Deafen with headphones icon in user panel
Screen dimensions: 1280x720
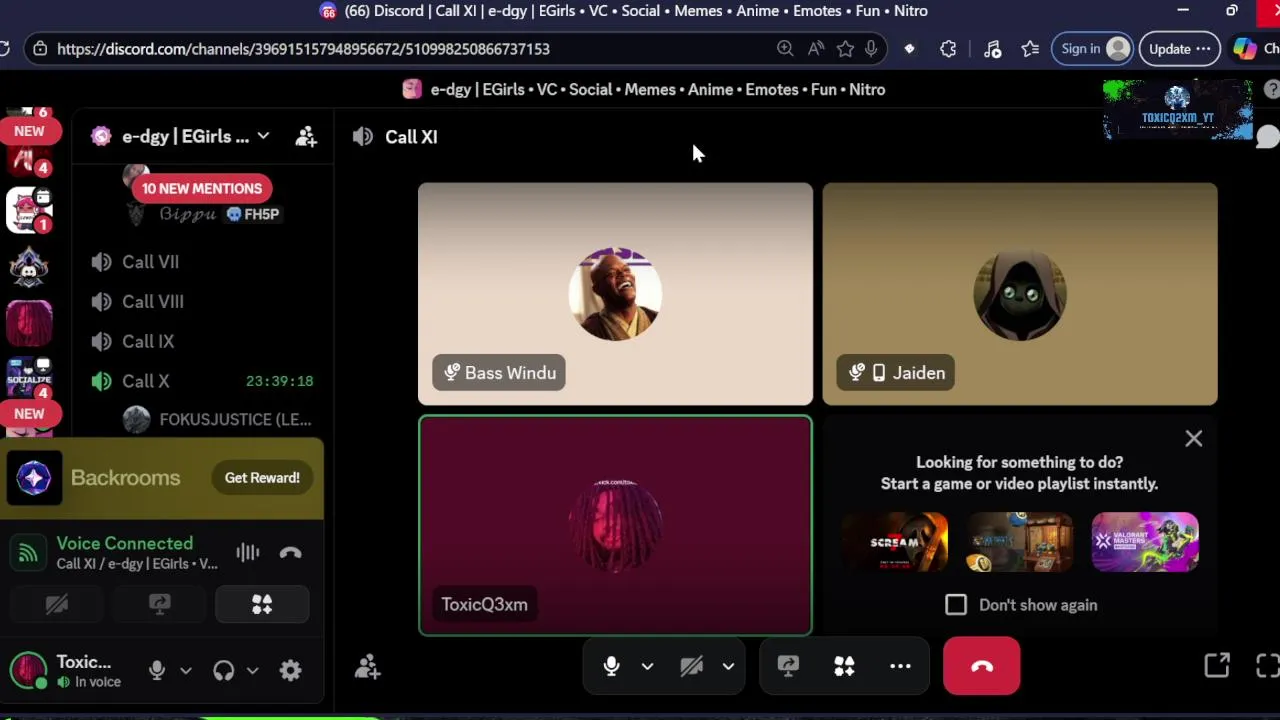click(x=223, y=671)
